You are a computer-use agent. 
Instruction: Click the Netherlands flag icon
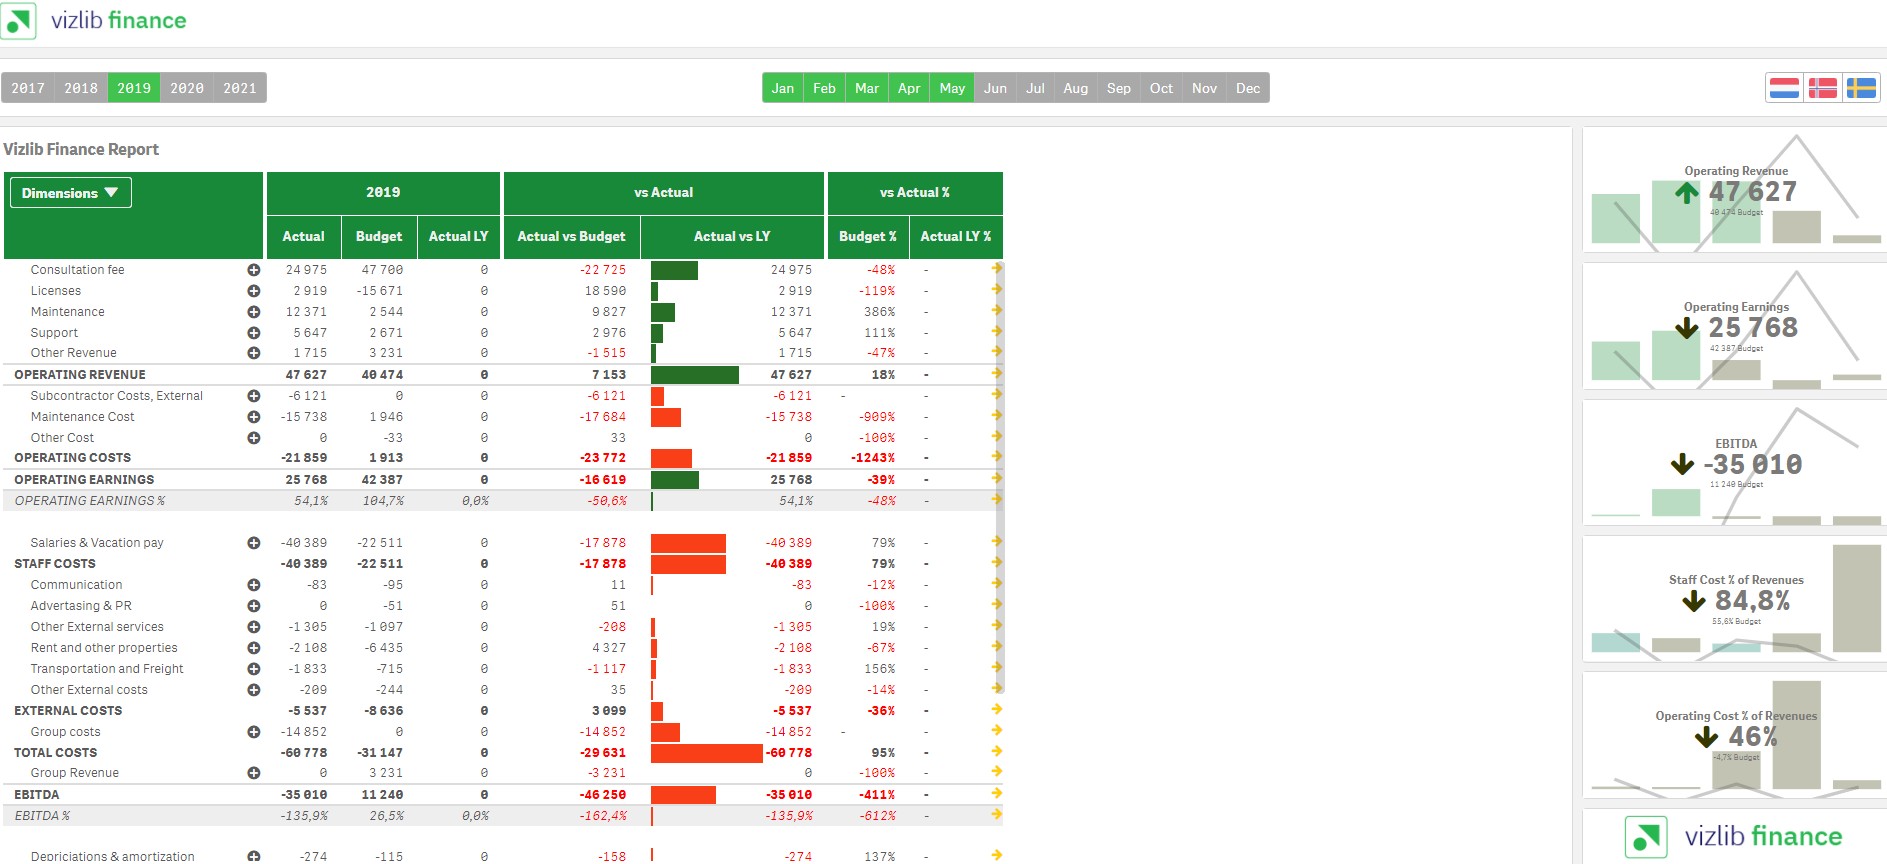(1784, 88)
